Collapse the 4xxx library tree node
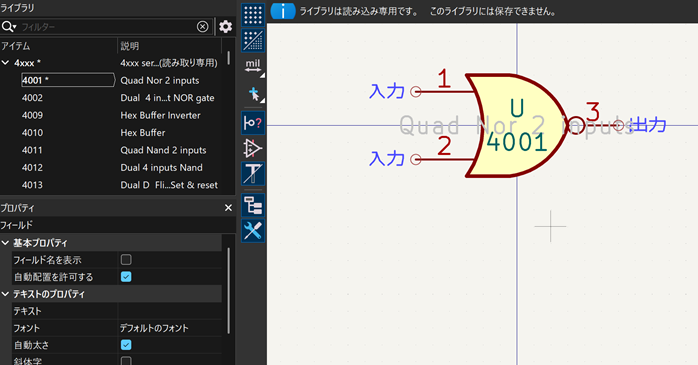Viewport: 698px width, 365px height. pyautogui.click(x=5, y=63)
